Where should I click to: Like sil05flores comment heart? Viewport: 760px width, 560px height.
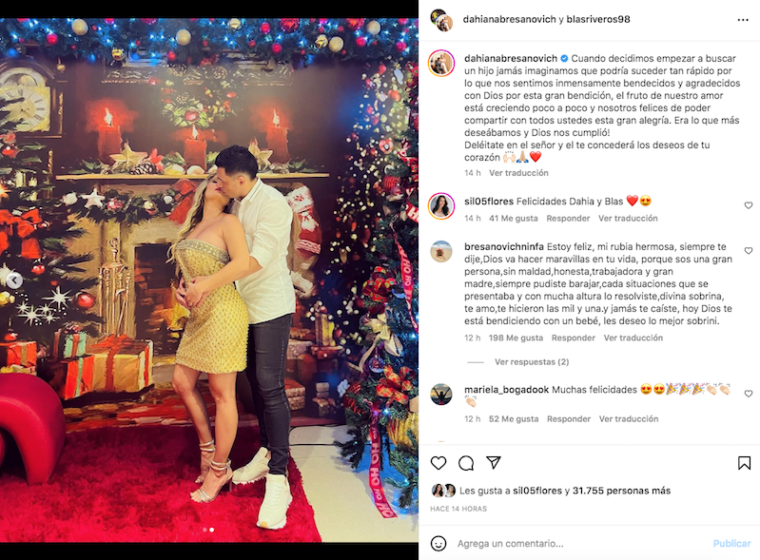(748, 205)
